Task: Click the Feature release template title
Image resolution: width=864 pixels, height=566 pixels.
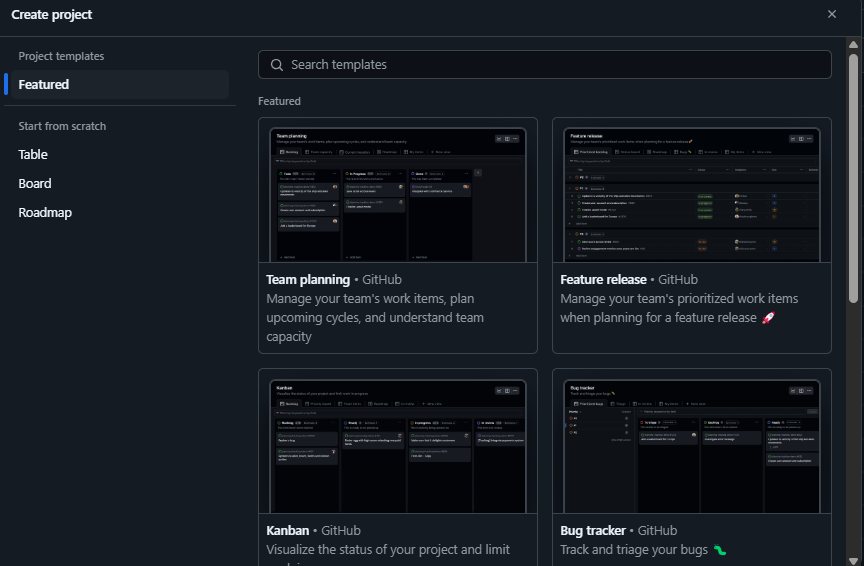Action: point(603,280)
